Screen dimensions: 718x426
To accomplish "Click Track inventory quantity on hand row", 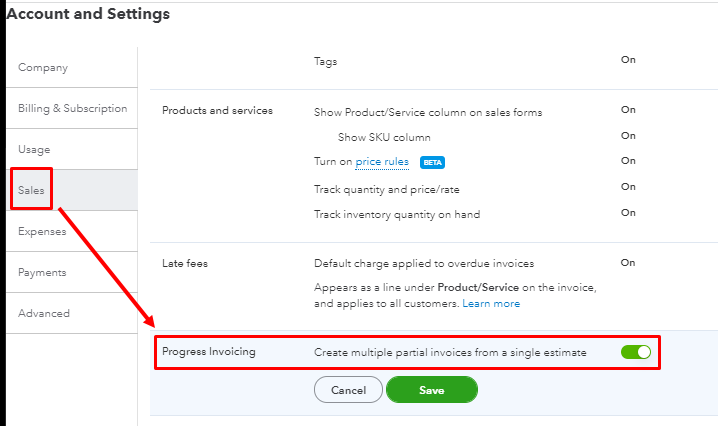I will coord(397,214).
